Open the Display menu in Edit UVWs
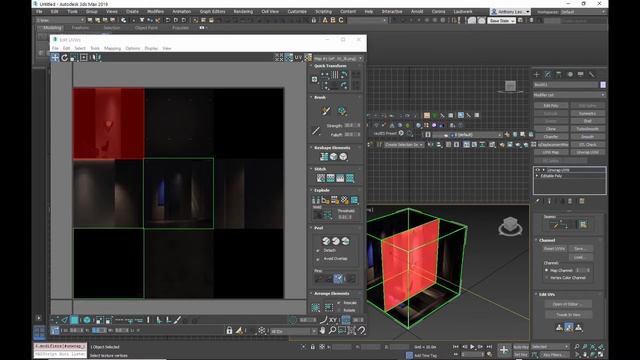 (x=151, y=49)
